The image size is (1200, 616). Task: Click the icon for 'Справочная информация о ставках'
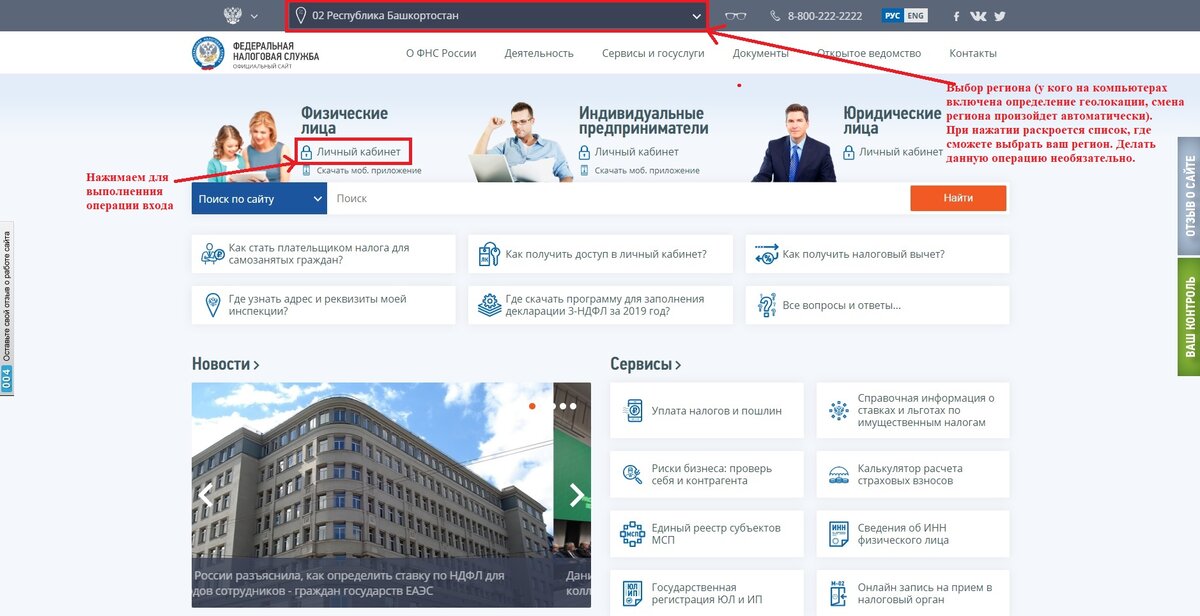(839, 410)
